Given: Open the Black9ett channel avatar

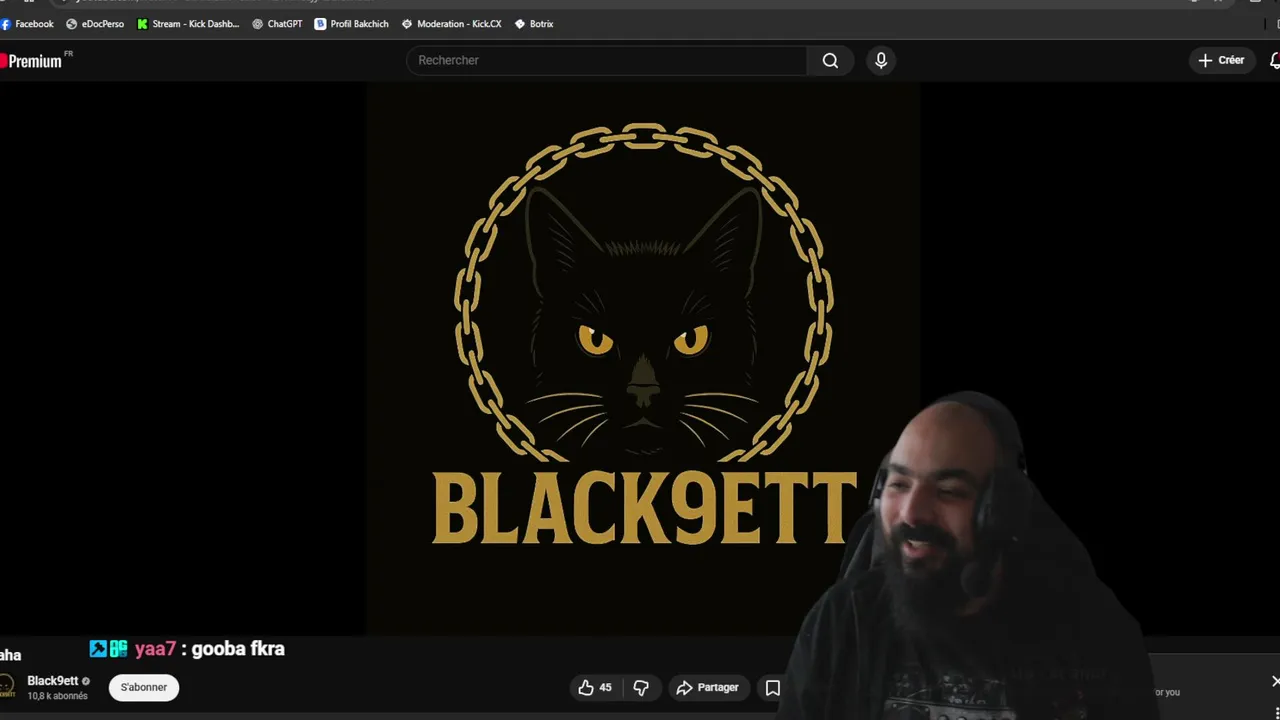Looking at the screenshot, I should coord(6,687).
